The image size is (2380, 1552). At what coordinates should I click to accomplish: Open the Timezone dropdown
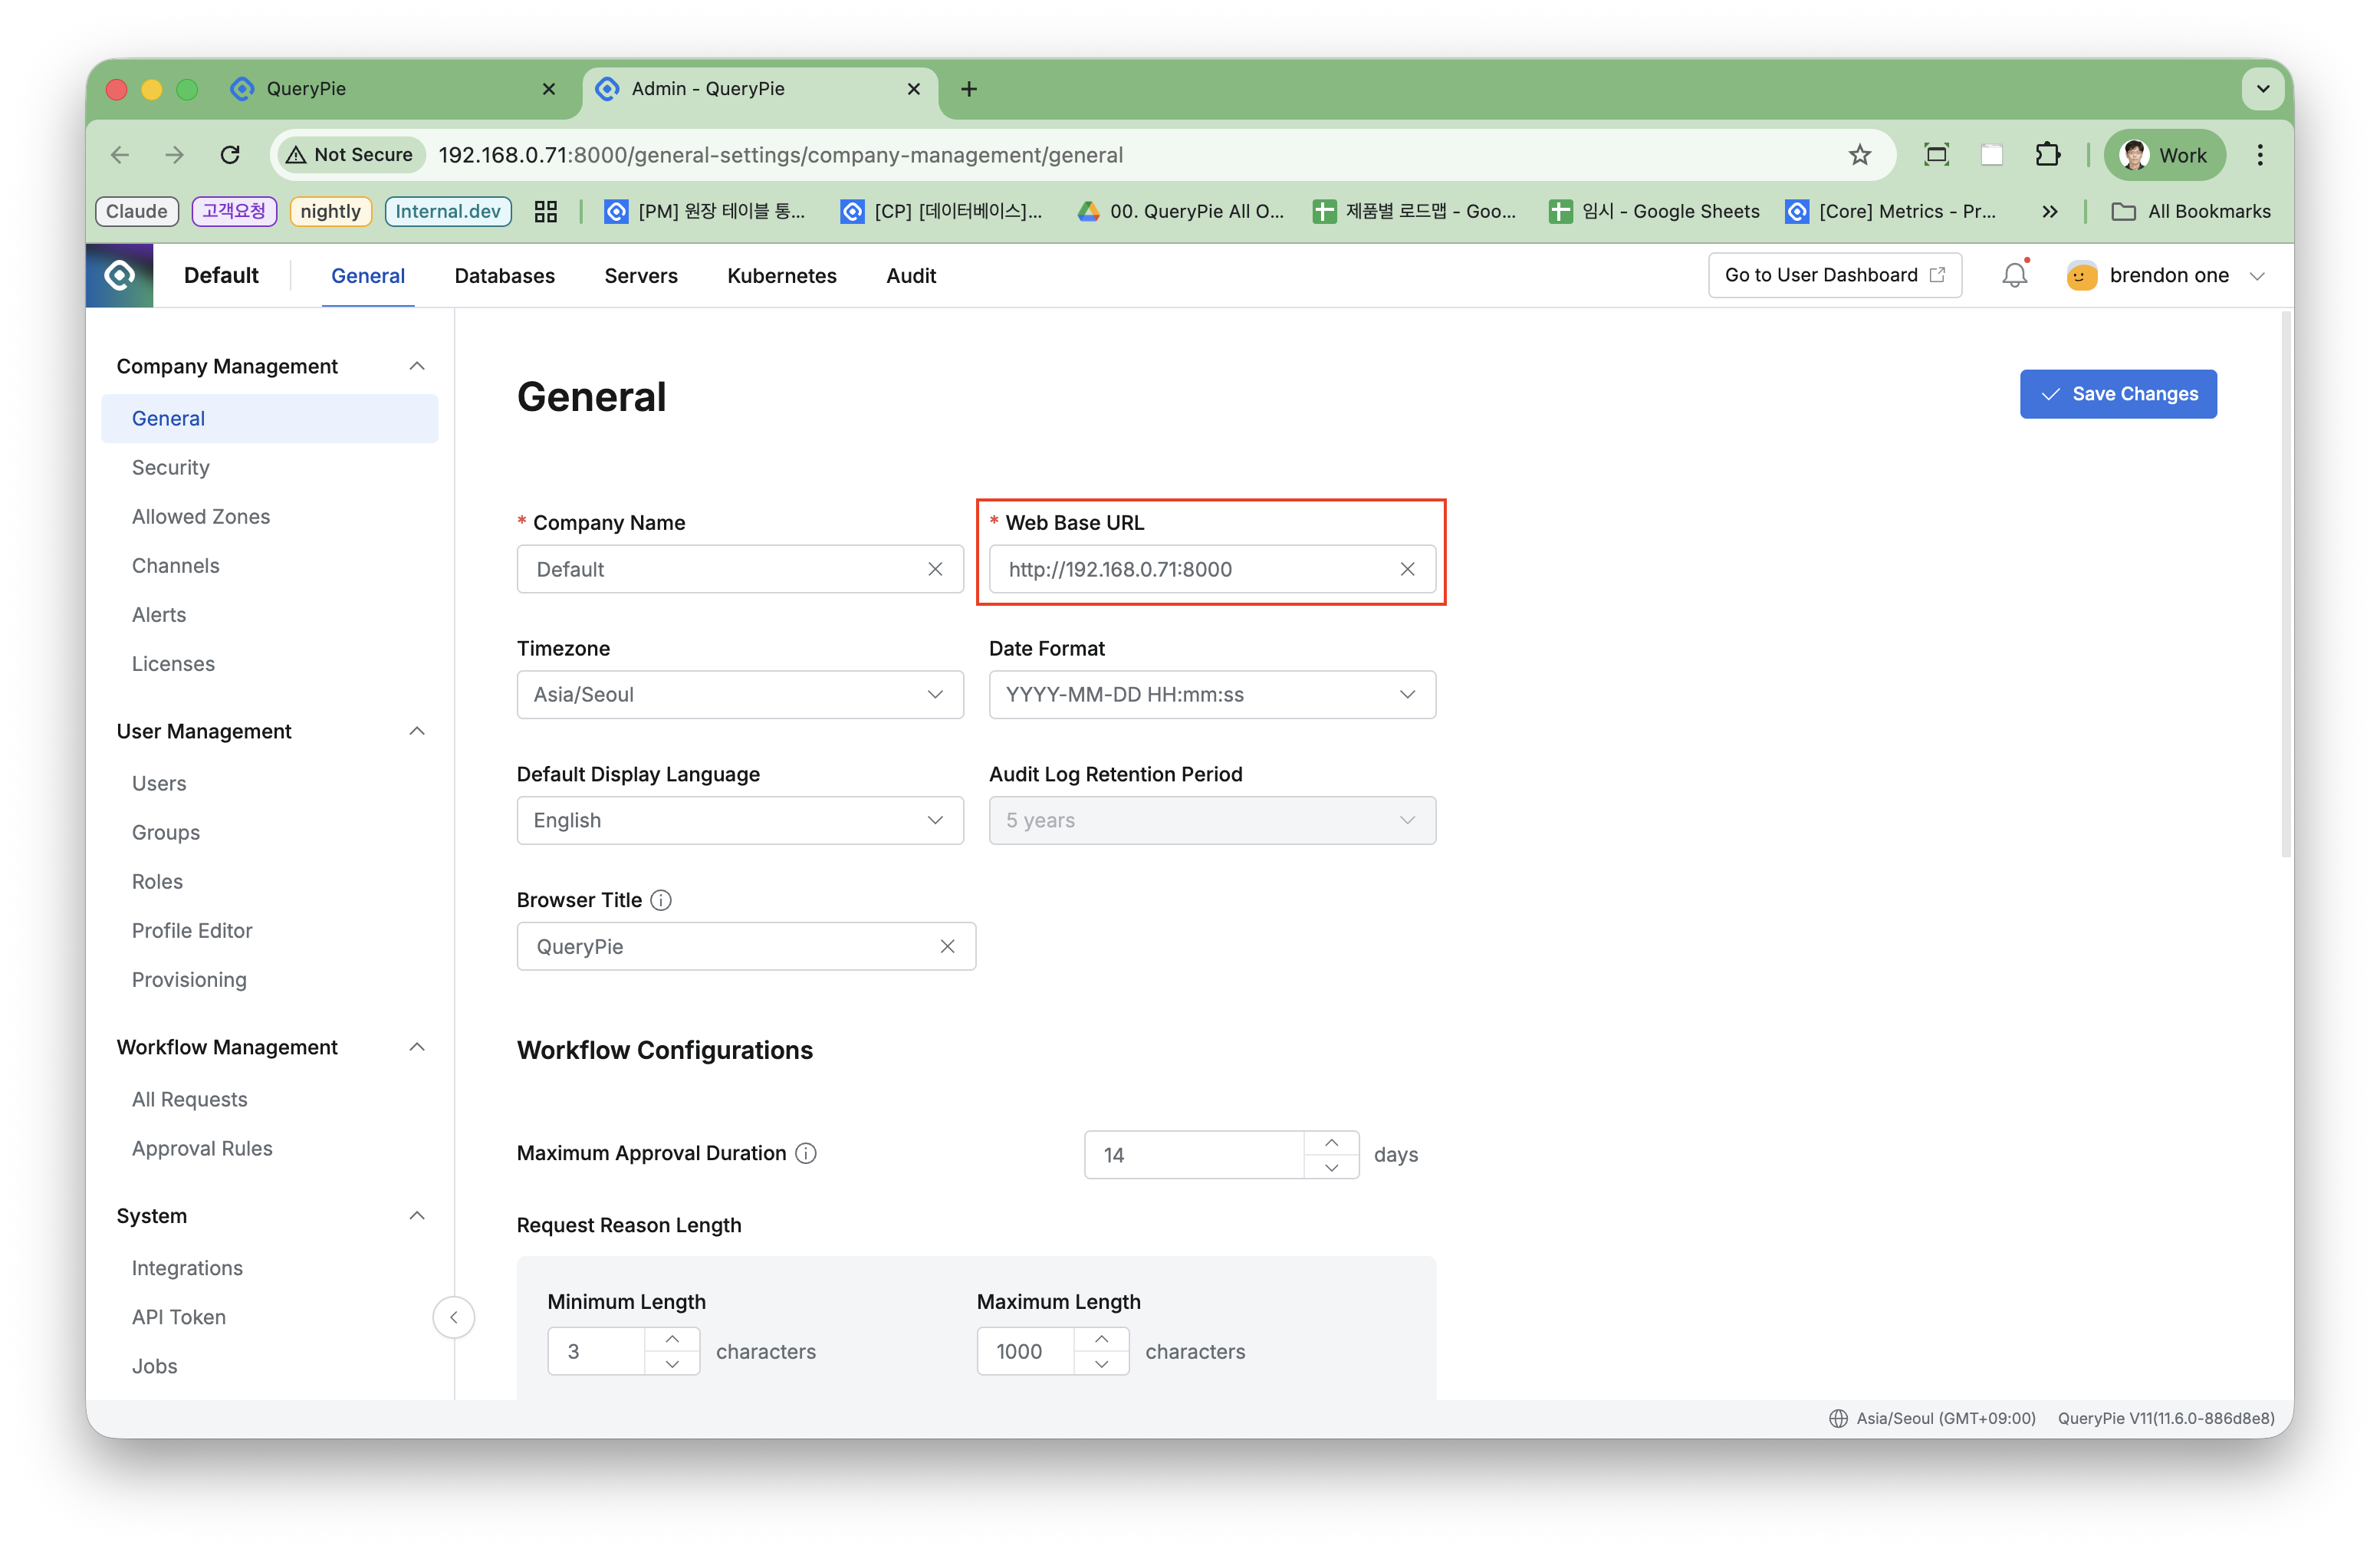[x=740, y=694]
